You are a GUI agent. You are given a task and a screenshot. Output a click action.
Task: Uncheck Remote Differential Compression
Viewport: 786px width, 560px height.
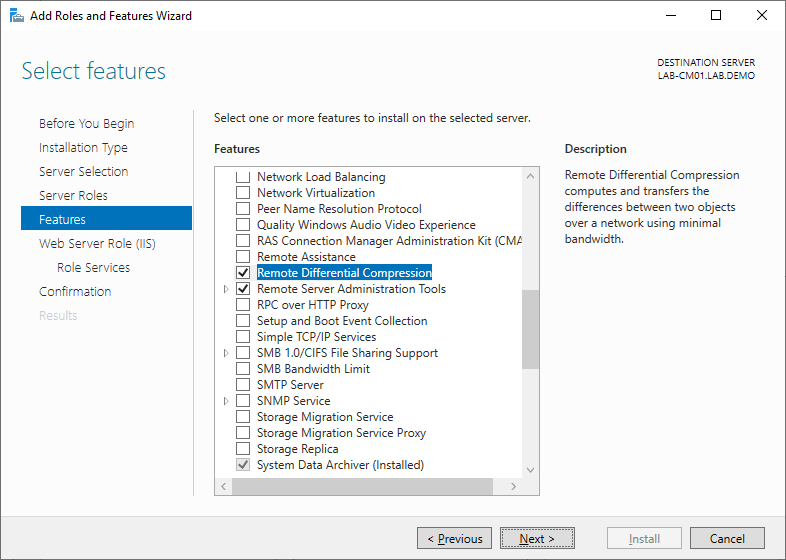tap(242, 273)
